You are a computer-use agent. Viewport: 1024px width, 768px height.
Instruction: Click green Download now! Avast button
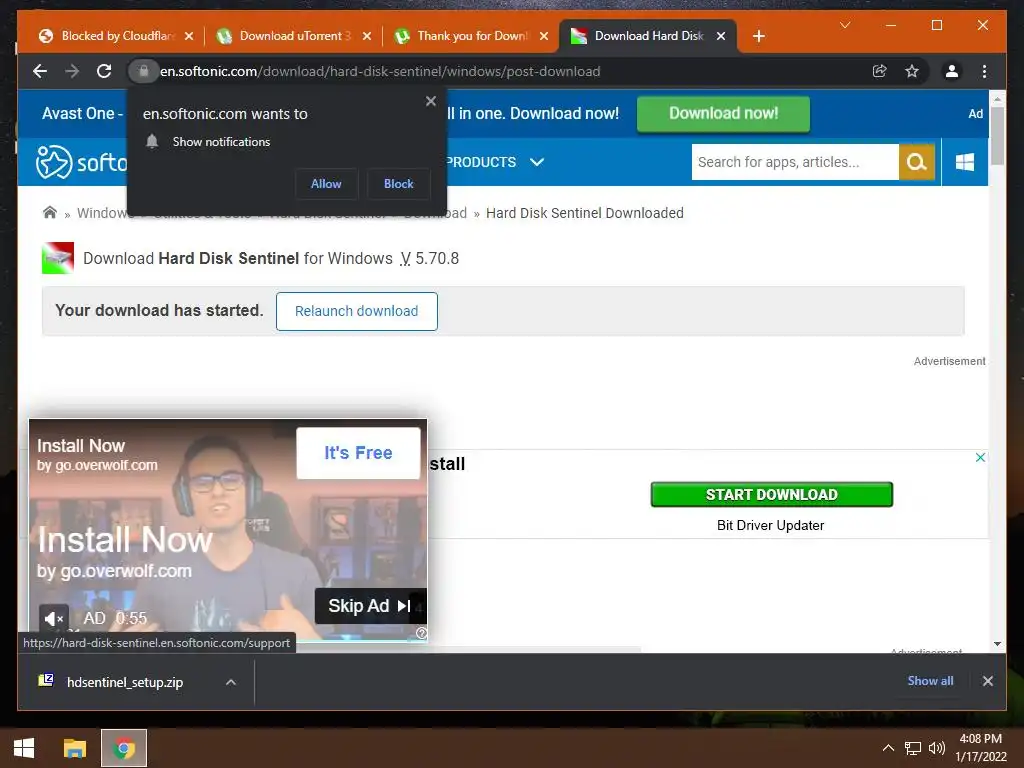(723, 114)
